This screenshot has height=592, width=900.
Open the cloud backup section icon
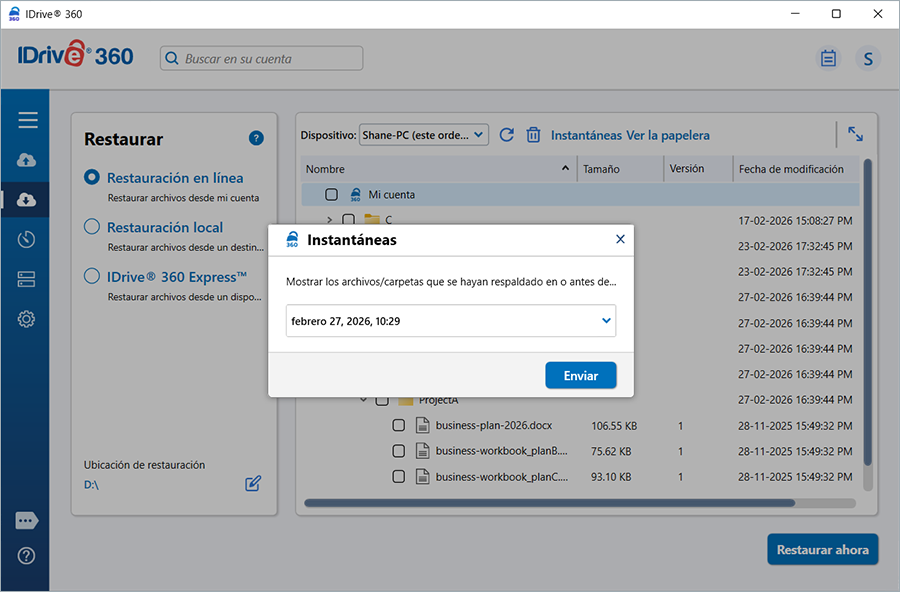point(27,160)
